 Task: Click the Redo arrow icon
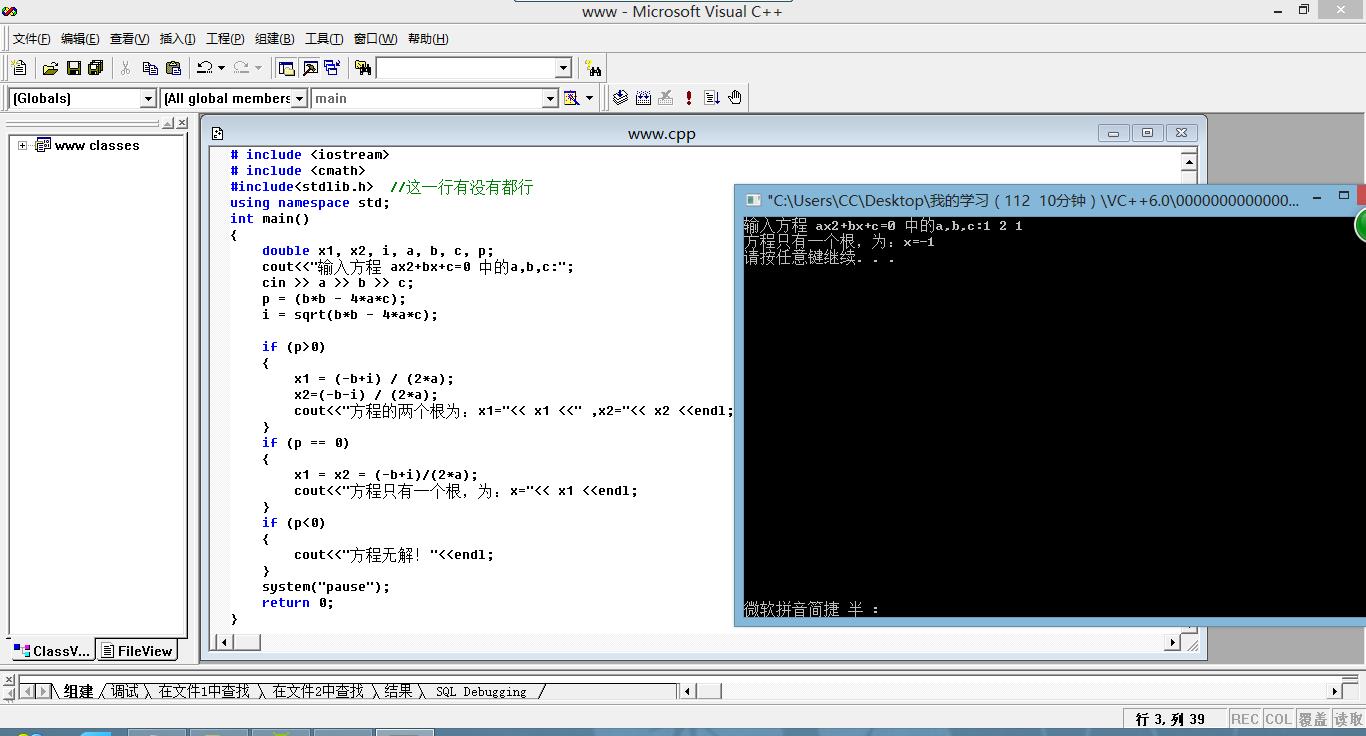click(x=241, y=68)
